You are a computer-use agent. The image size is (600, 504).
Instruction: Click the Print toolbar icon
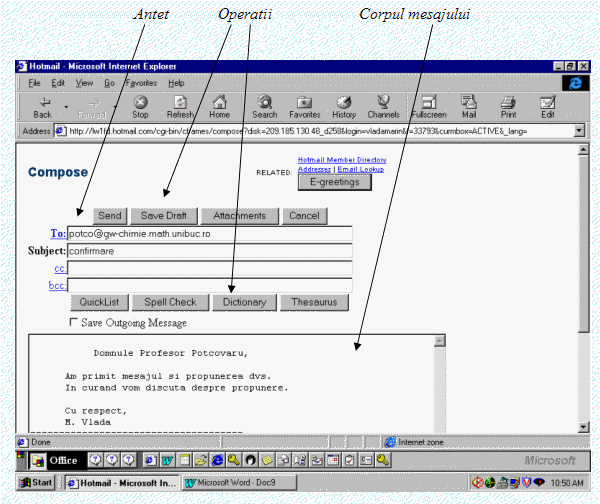click(x=507, y=104)
